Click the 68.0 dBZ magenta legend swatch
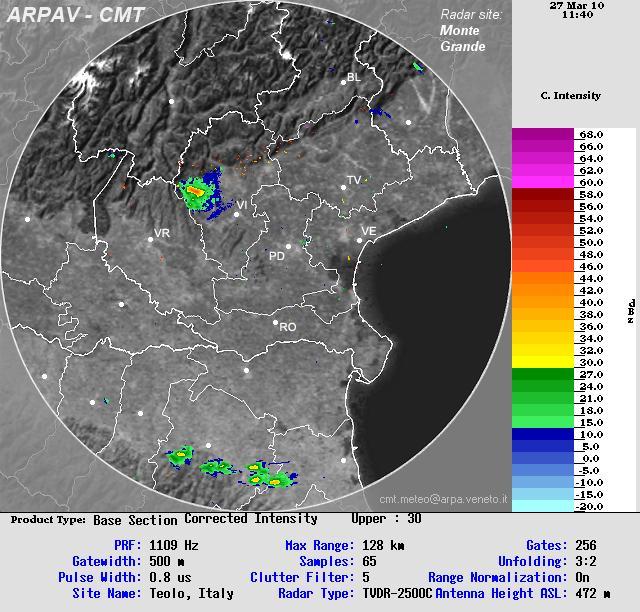The width and height of the screenshot is (640, 612). [x=543, y=134]
